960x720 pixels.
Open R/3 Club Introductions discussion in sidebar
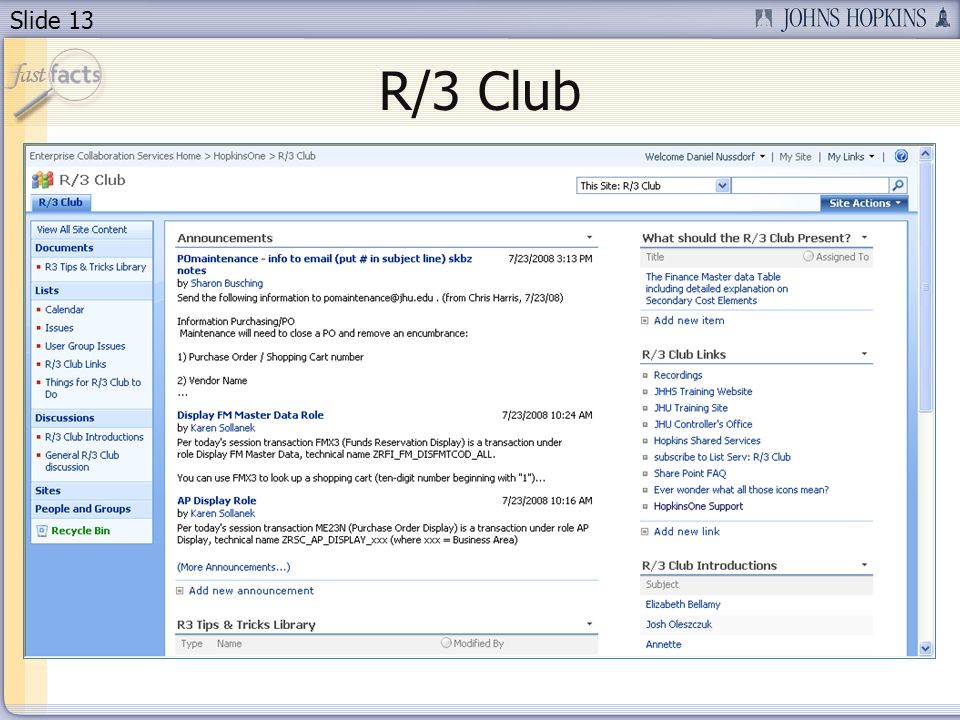pyautogui.click(x=94, y=437)
